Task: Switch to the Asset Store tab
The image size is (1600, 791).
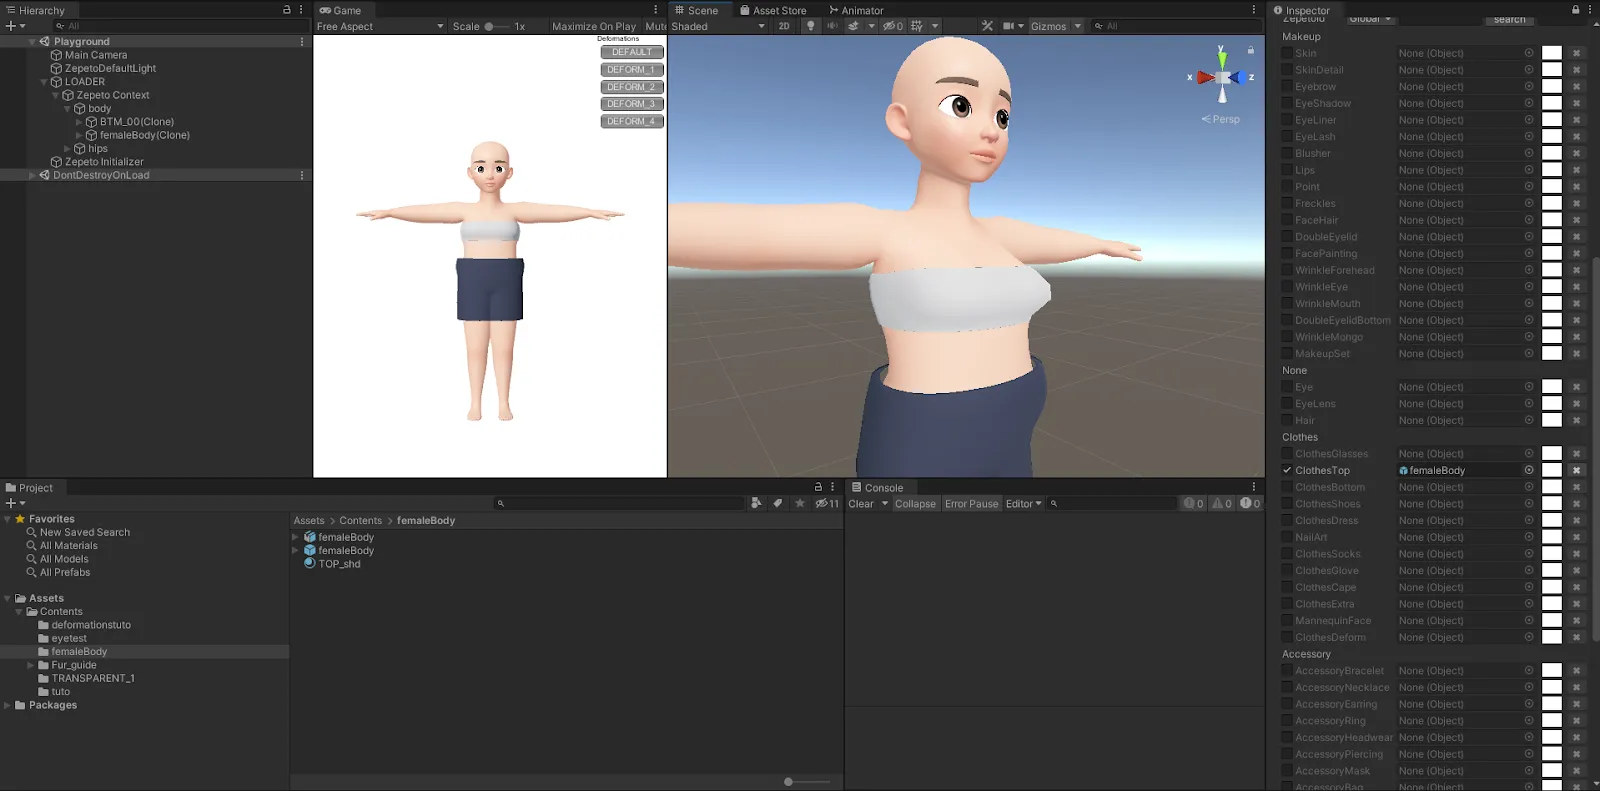Action: pos(773,10)
